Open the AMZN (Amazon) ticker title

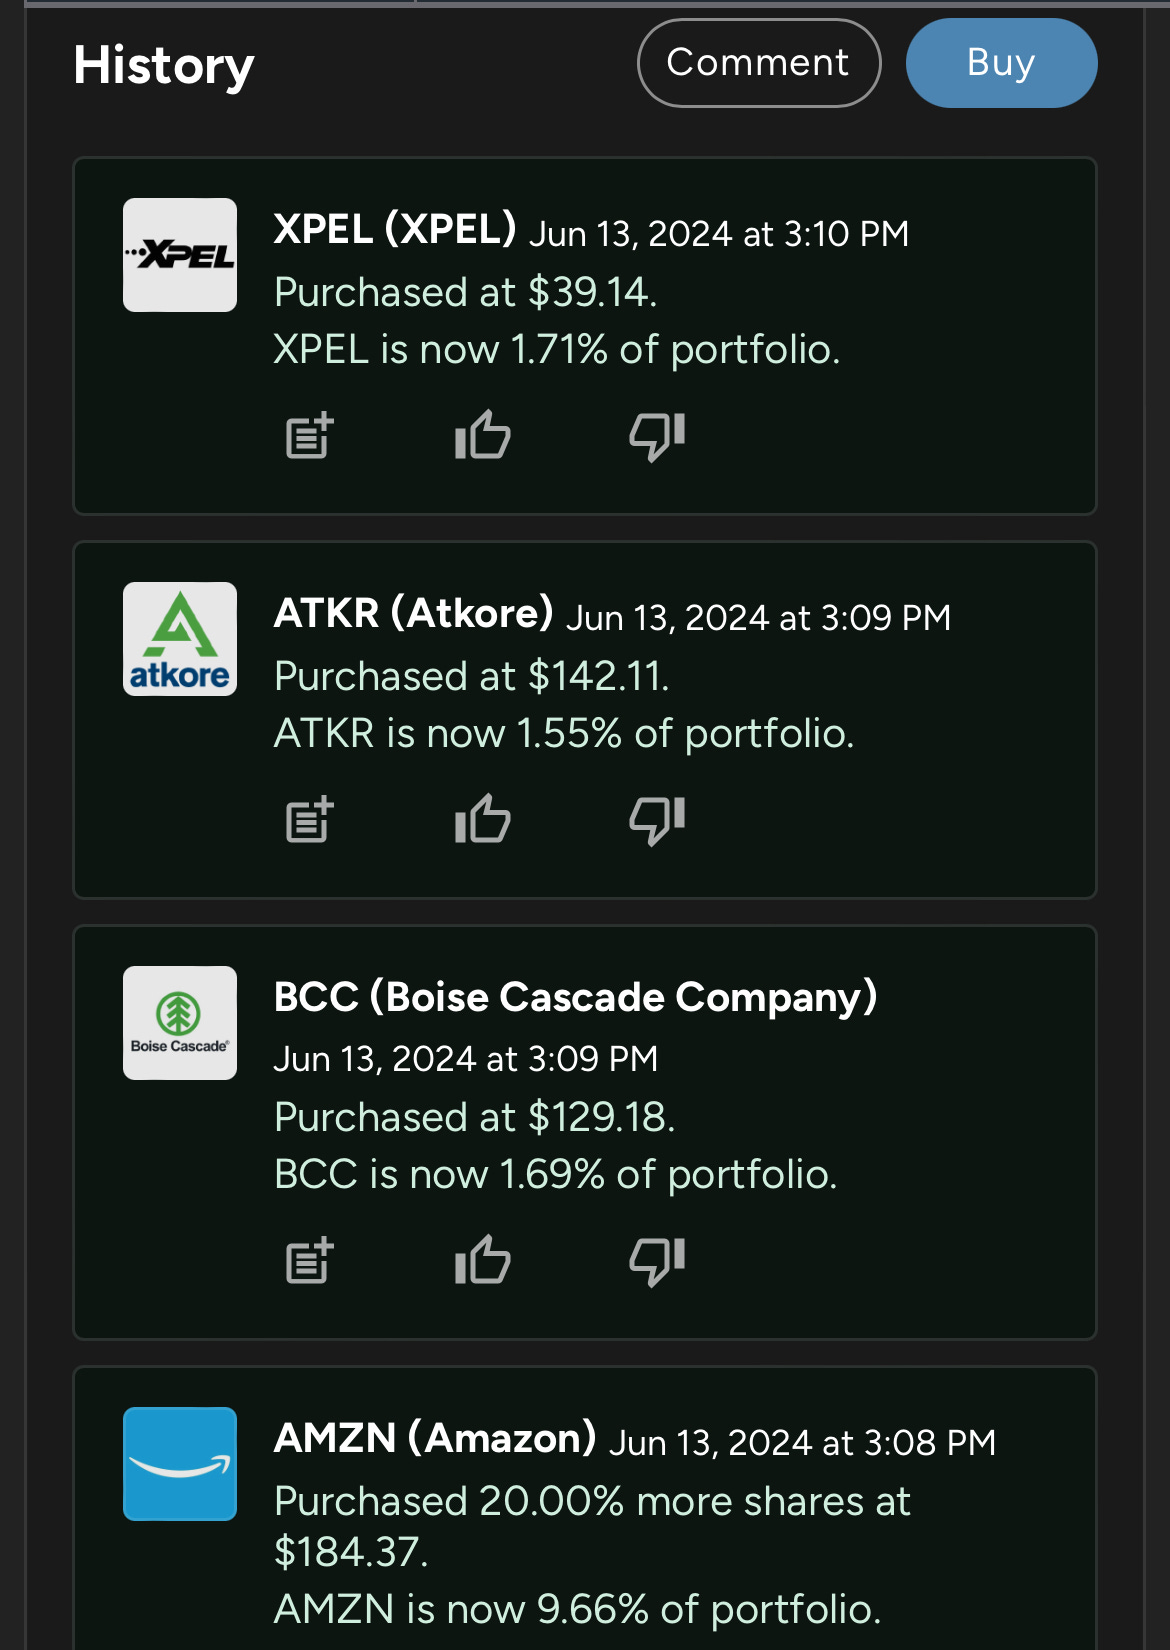[435, 1438]
